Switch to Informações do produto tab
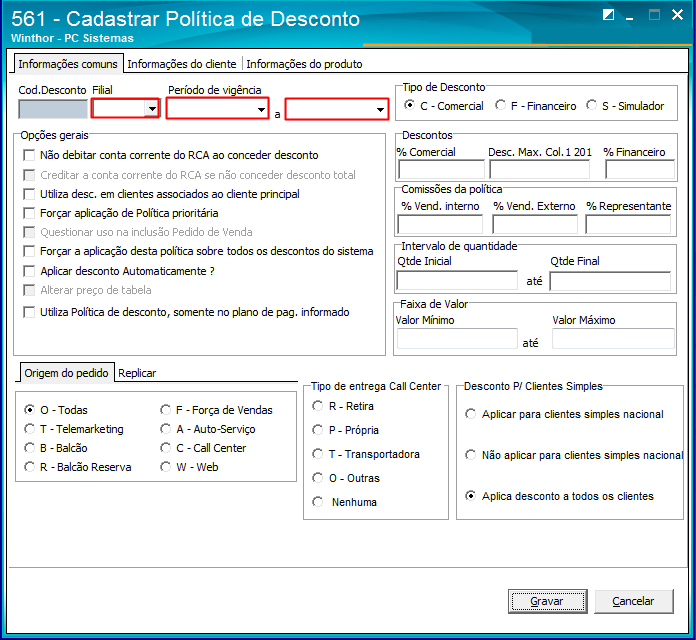Image resolution: width=696 pixels, height=640 pixels. pos(304,64)
